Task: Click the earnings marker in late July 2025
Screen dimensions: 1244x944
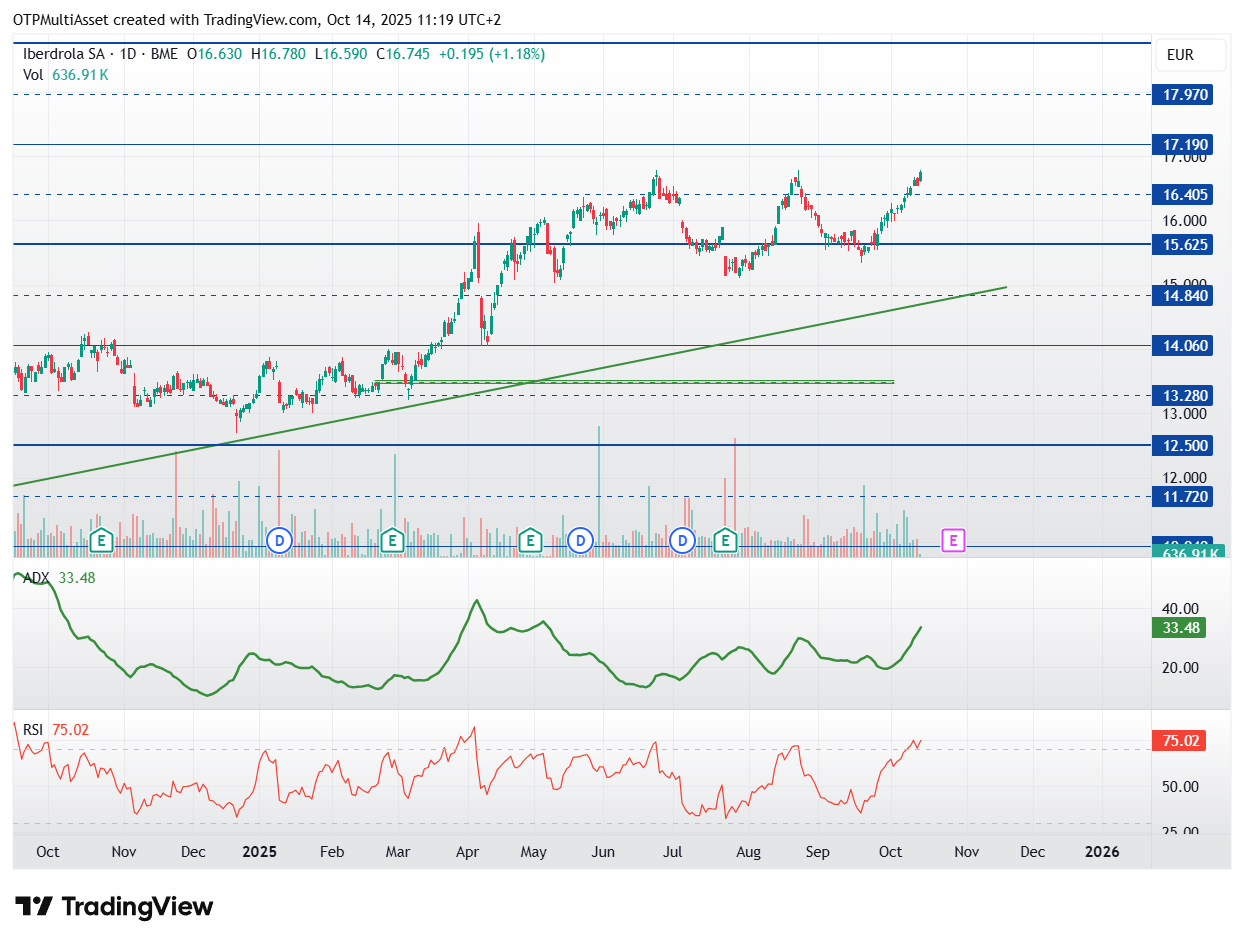Action: click(726, 541)
